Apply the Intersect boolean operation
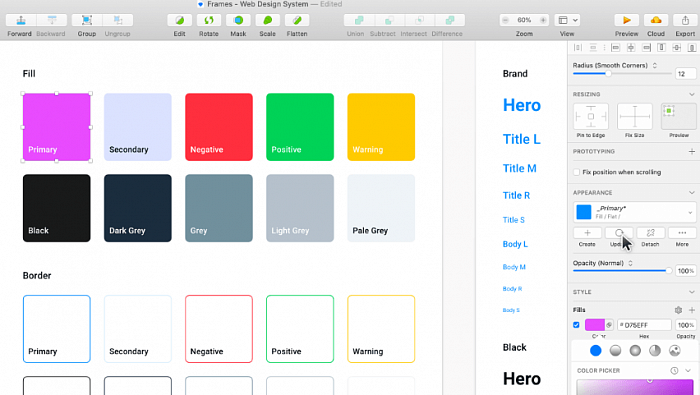 tap(420, 20)
